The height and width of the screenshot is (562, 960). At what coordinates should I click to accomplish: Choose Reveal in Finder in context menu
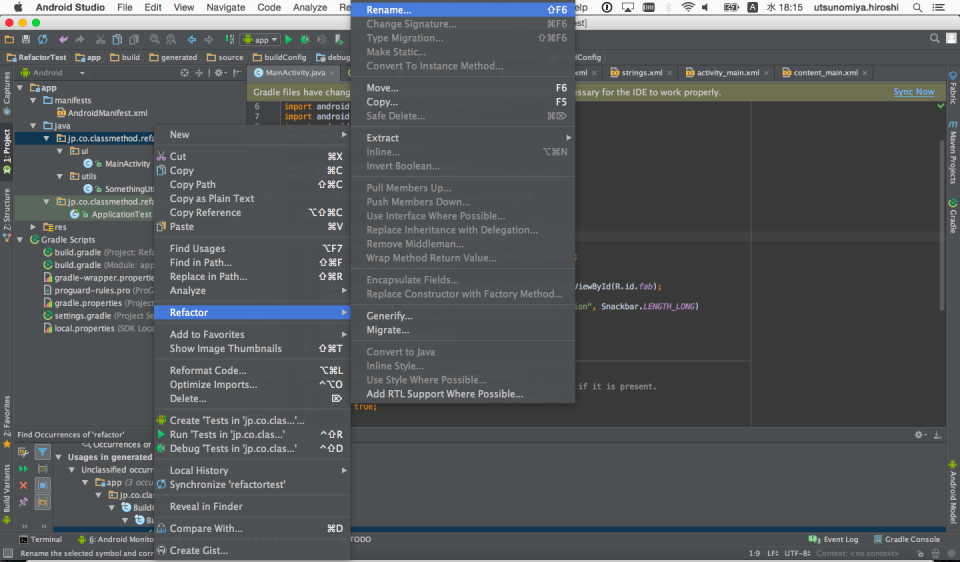pyautogui.click(x=252, y=506)
